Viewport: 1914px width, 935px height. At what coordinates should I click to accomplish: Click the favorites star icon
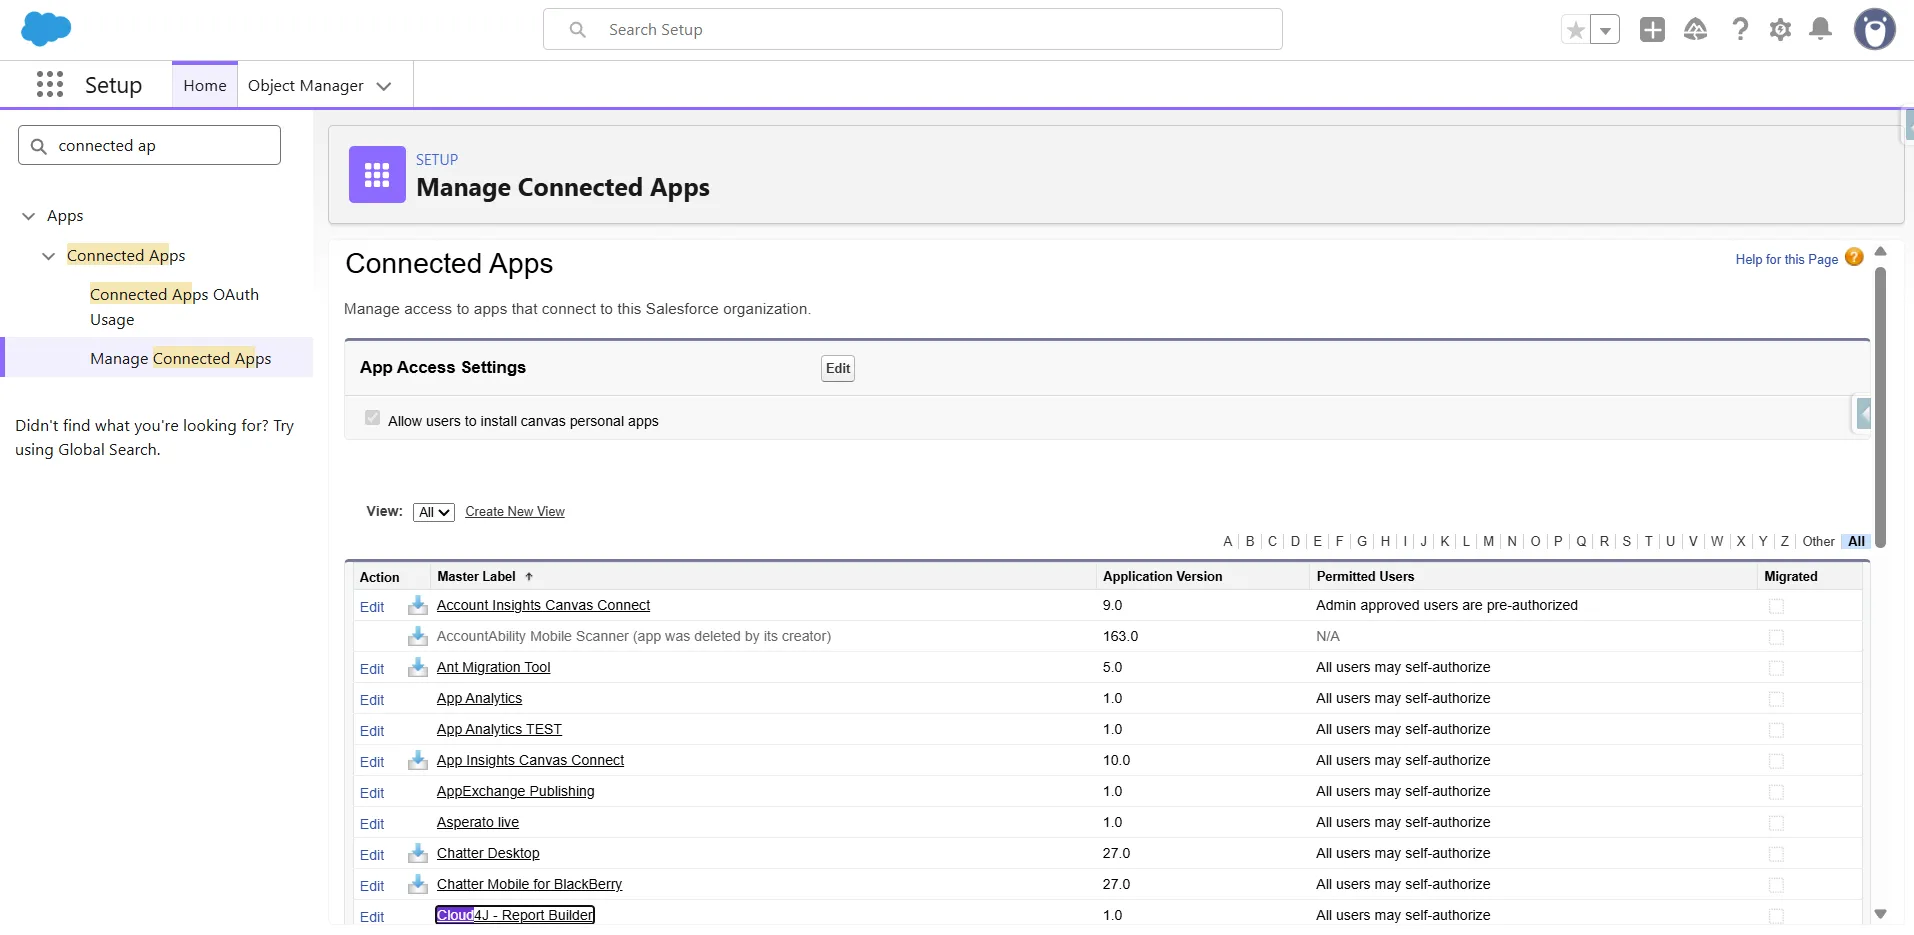coord(1576,30)
